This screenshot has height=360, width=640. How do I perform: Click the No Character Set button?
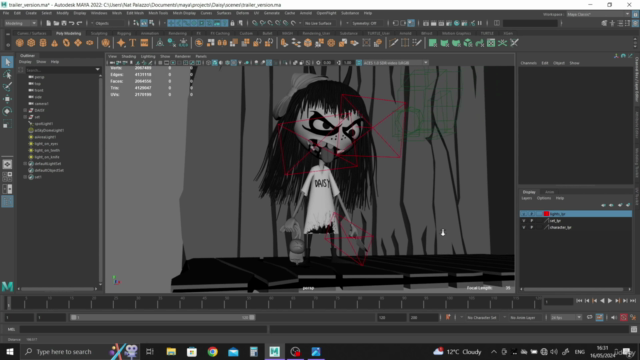pos(482,318)
